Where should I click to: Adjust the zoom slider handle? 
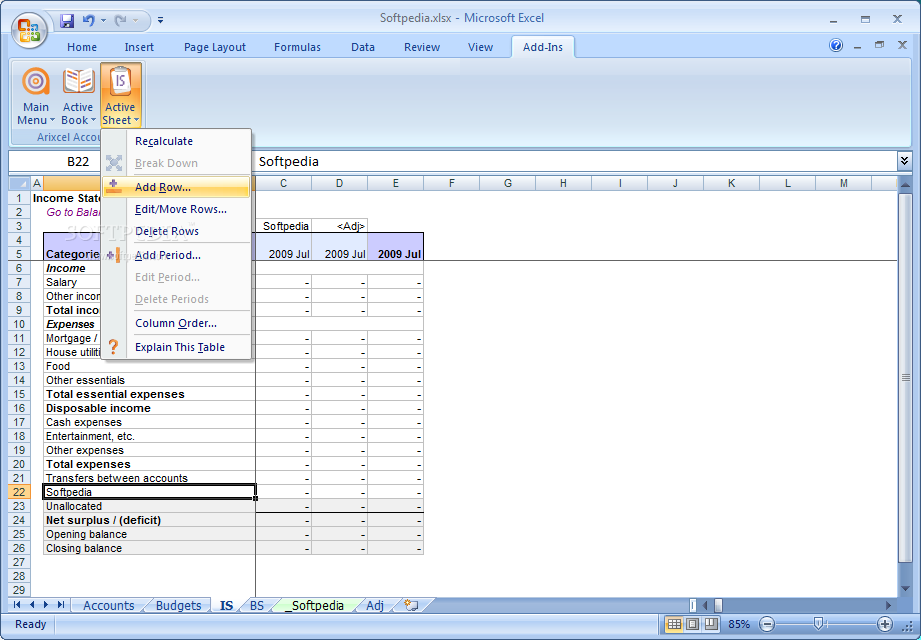[818, 624]
